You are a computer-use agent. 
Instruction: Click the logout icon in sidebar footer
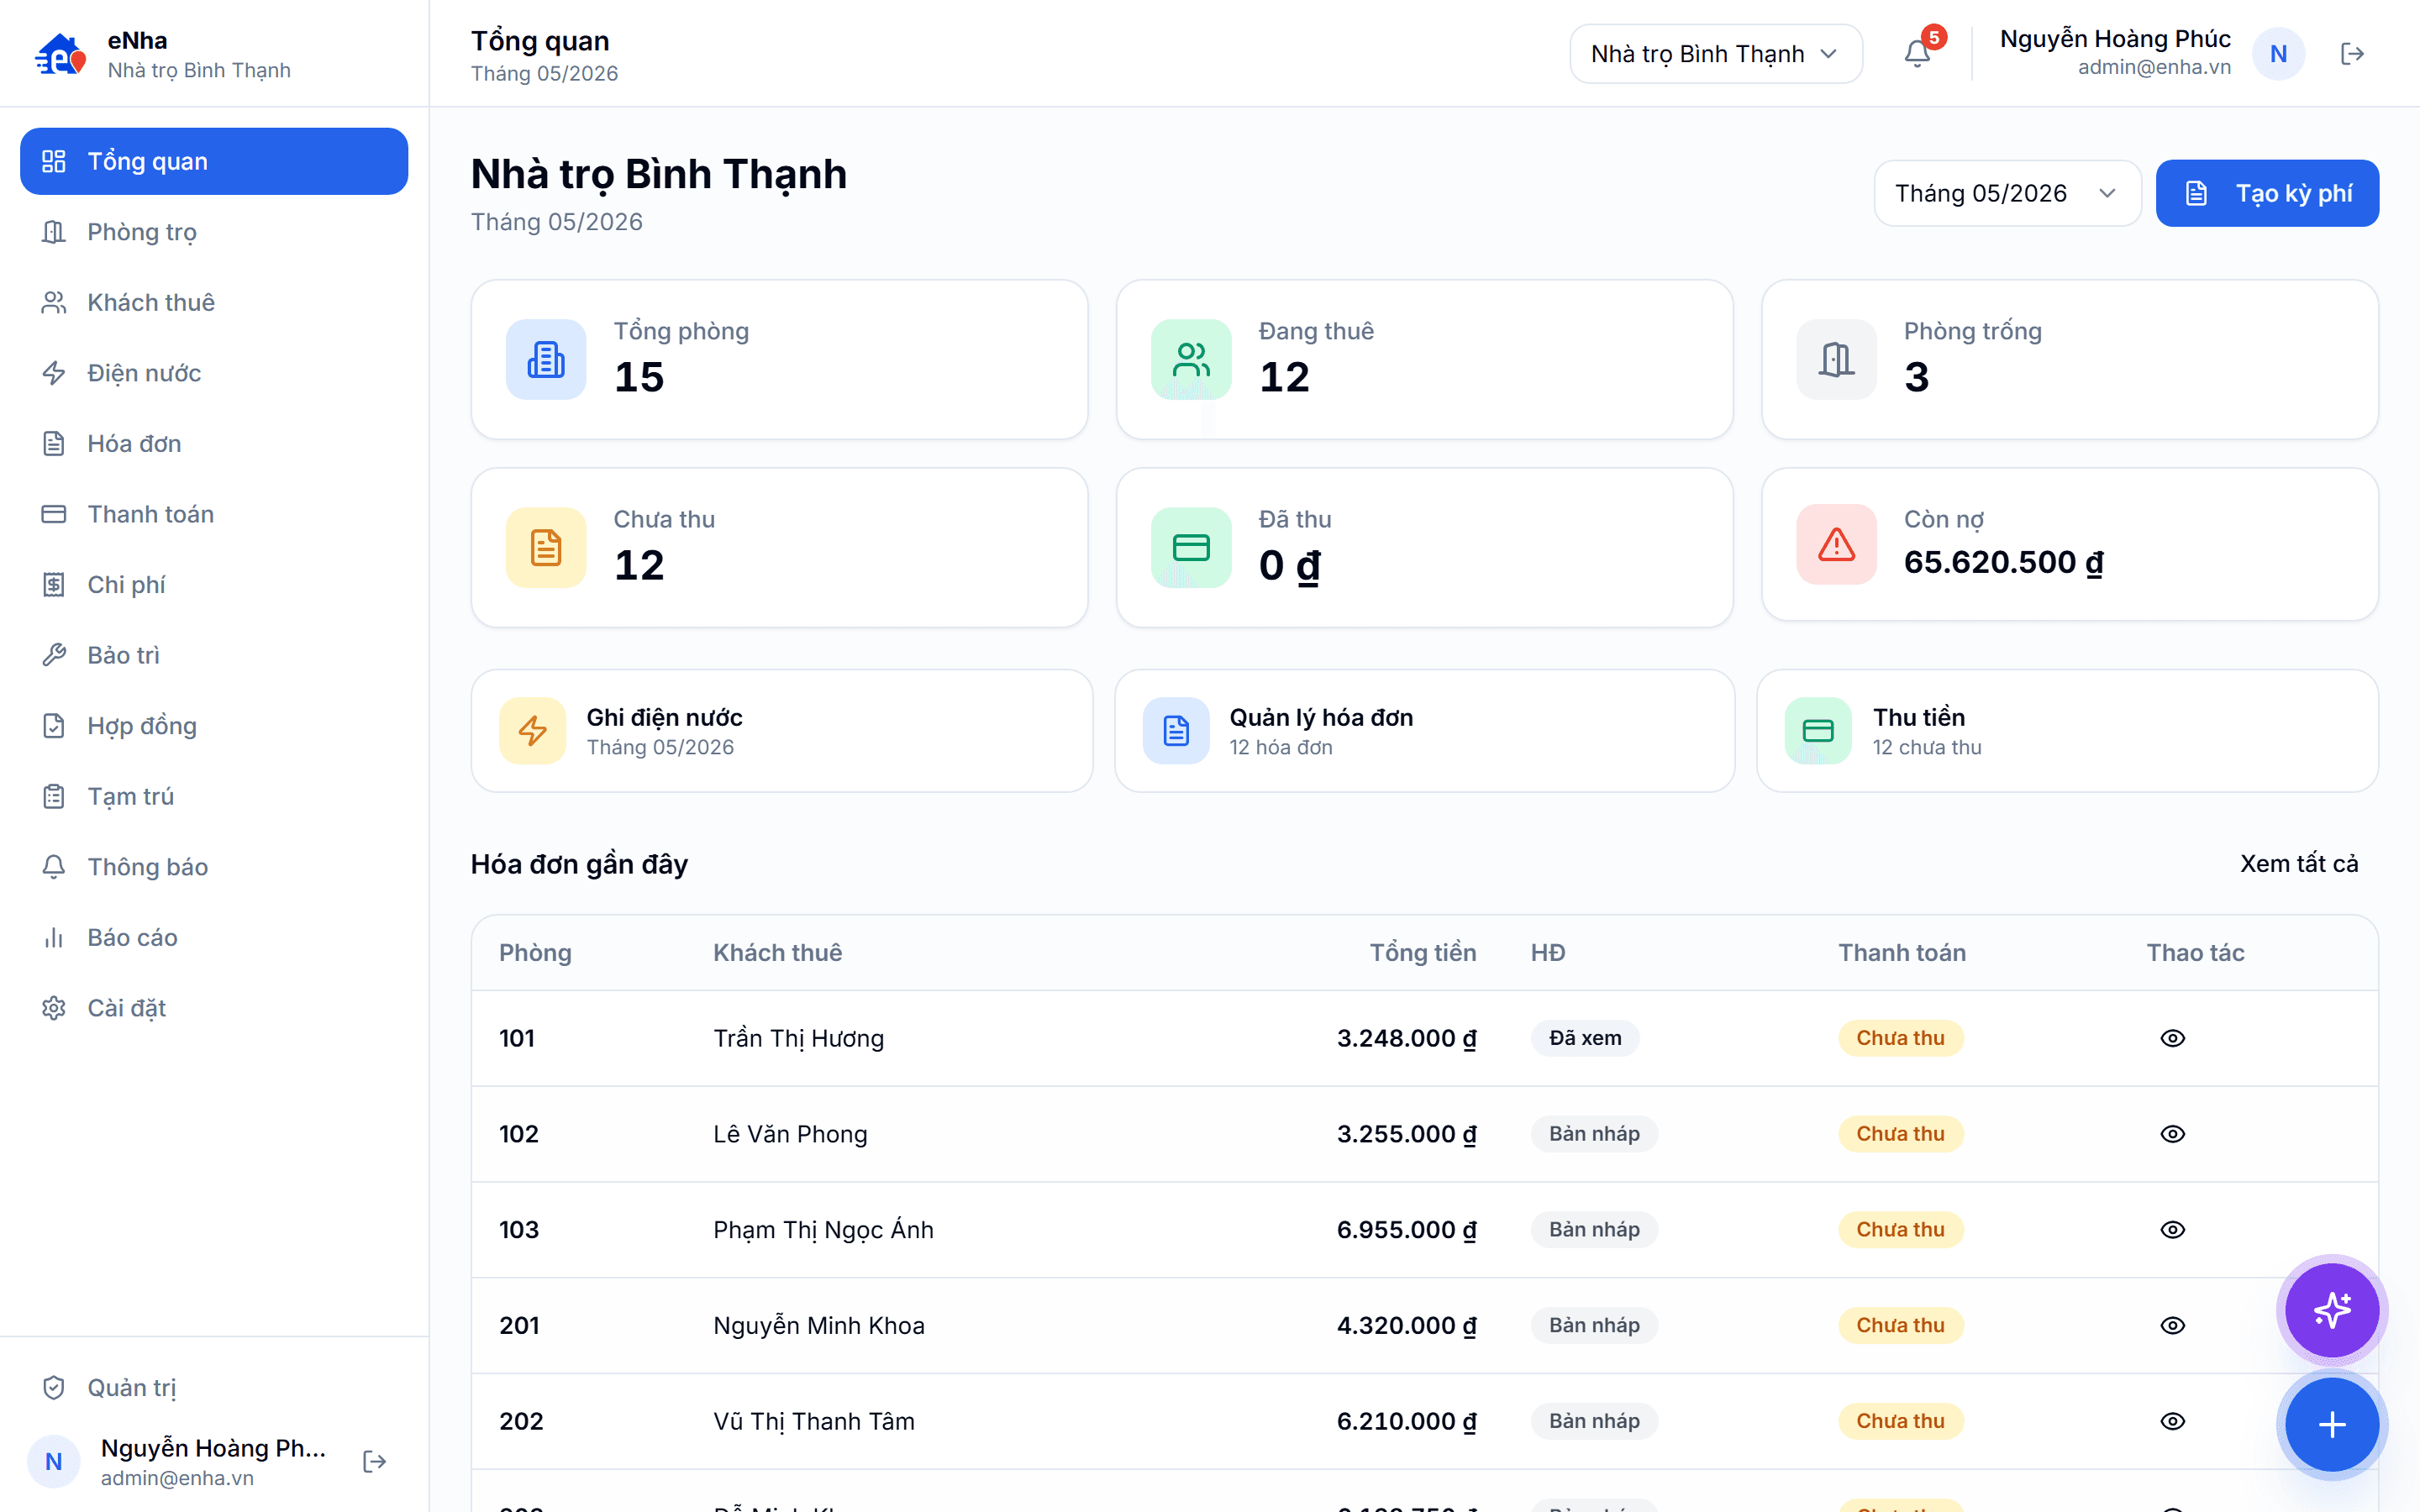[x=374, y=1461]
